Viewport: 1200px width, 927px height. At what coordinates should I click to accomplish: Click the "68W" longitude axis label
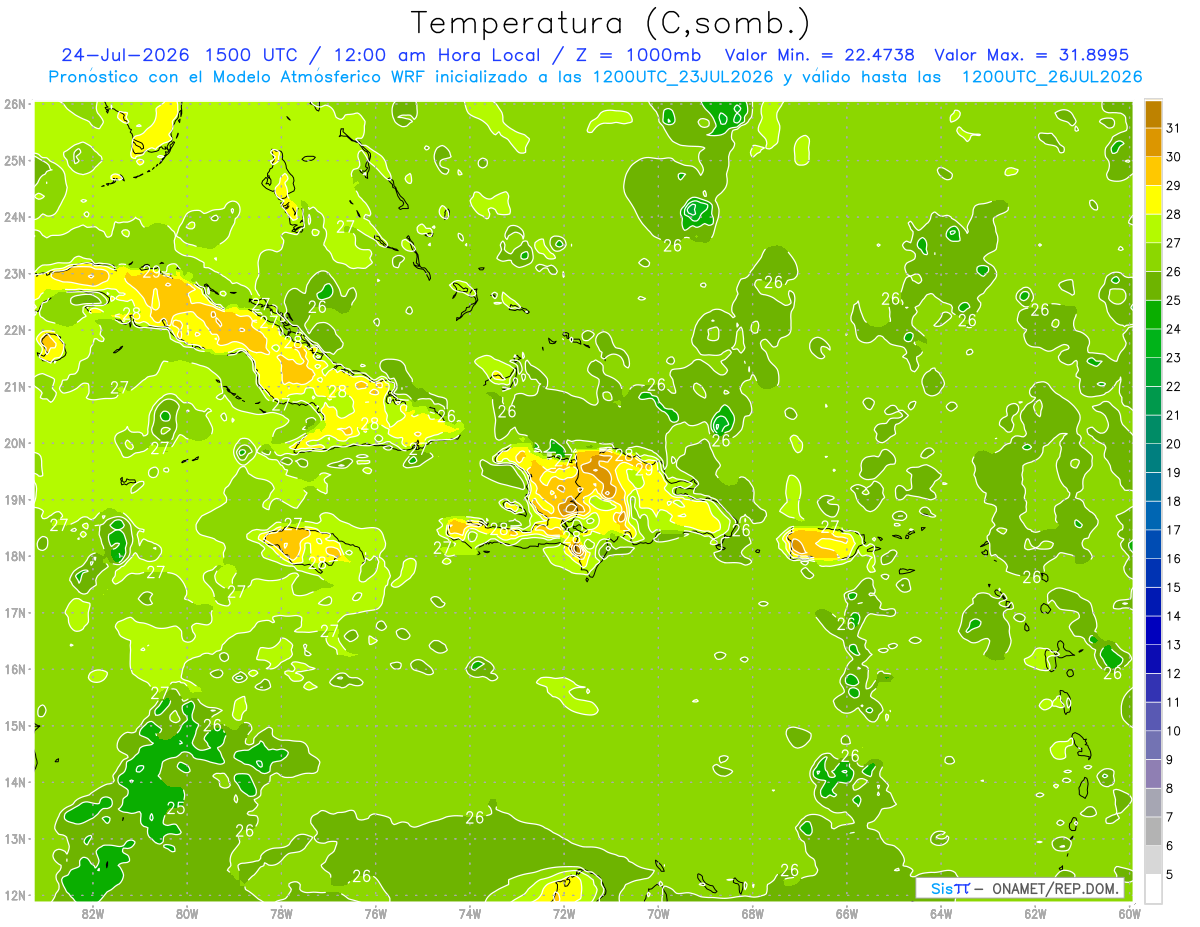[752, 913]
